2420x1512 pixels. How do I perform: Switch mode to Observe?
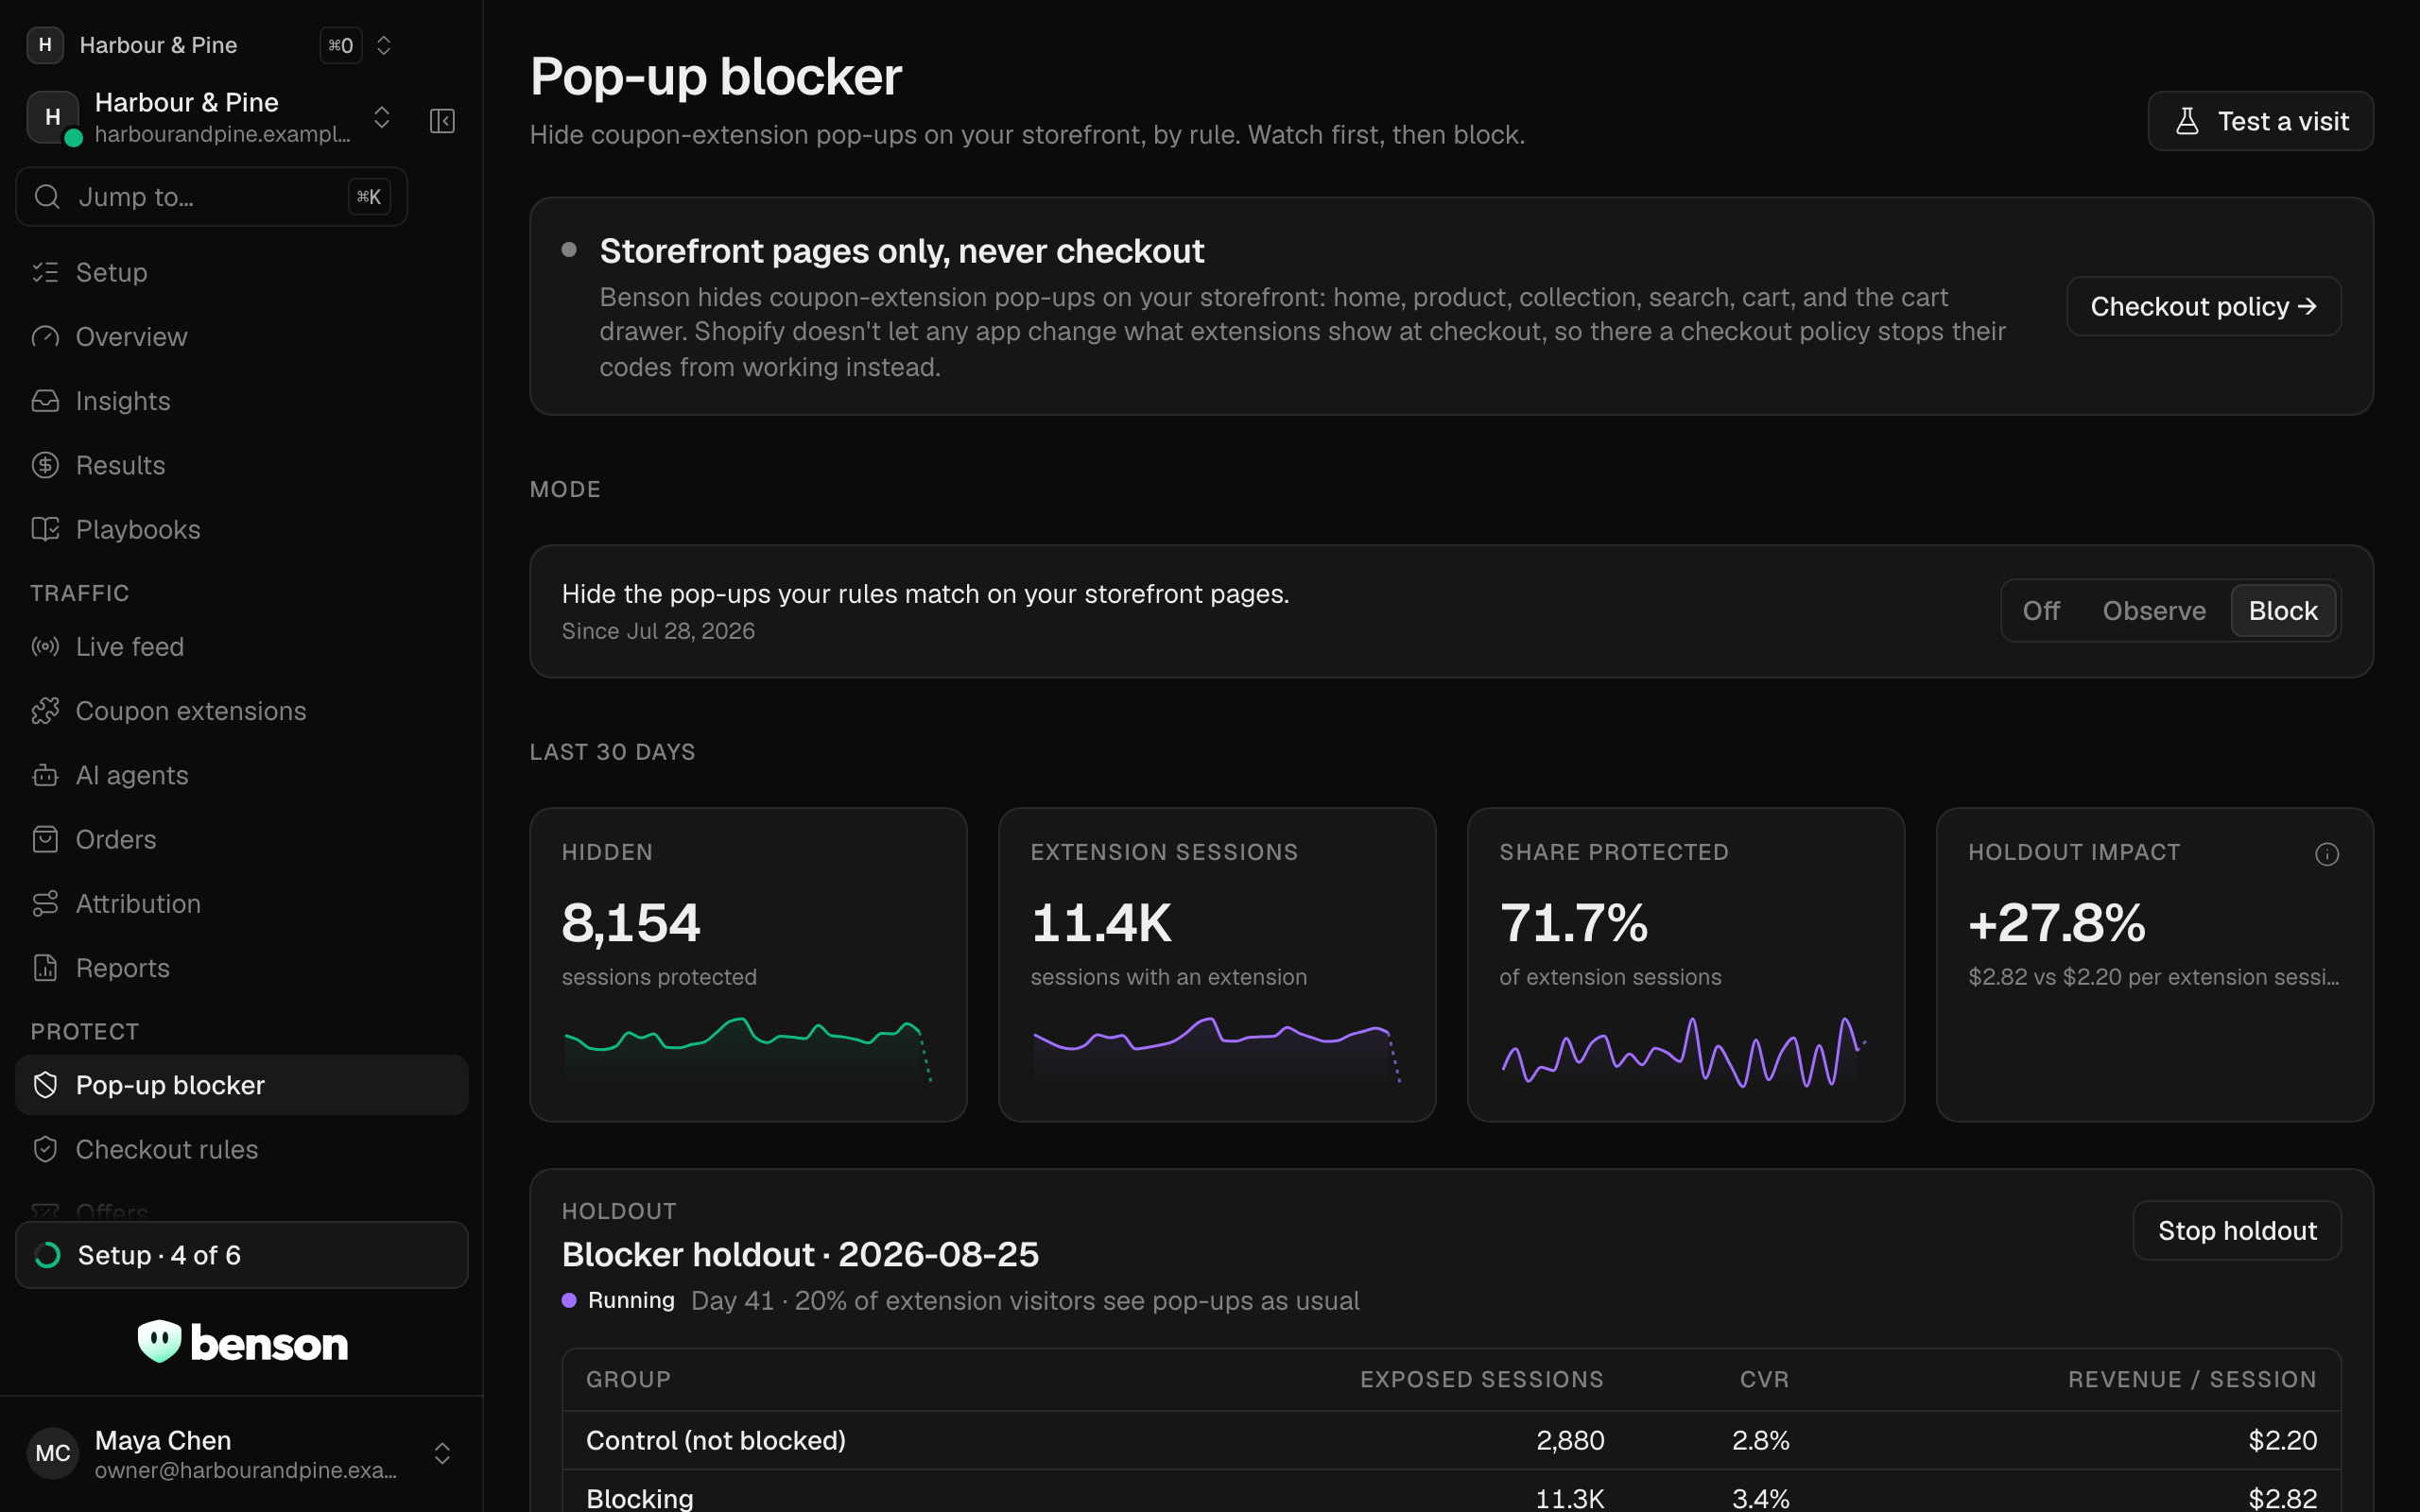[2154, 611]
